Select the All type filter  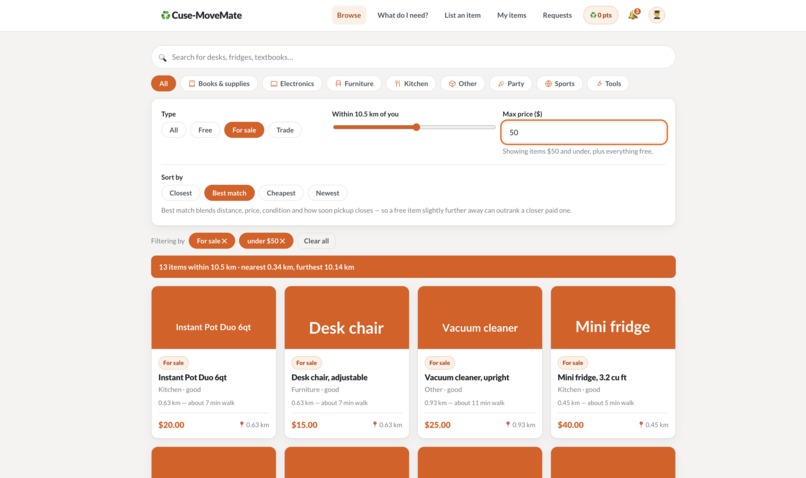pos(174,130)
